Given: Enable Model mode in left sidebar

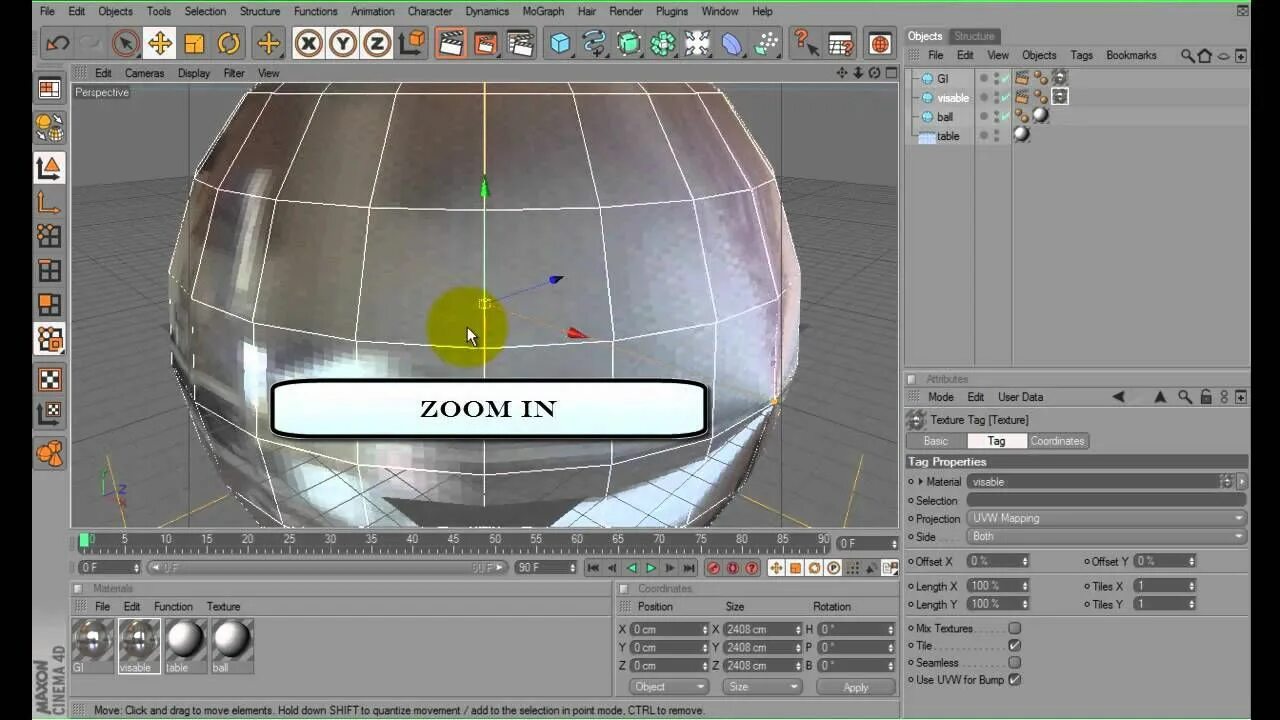Looking at the screenshot, I should click(49, 167).
